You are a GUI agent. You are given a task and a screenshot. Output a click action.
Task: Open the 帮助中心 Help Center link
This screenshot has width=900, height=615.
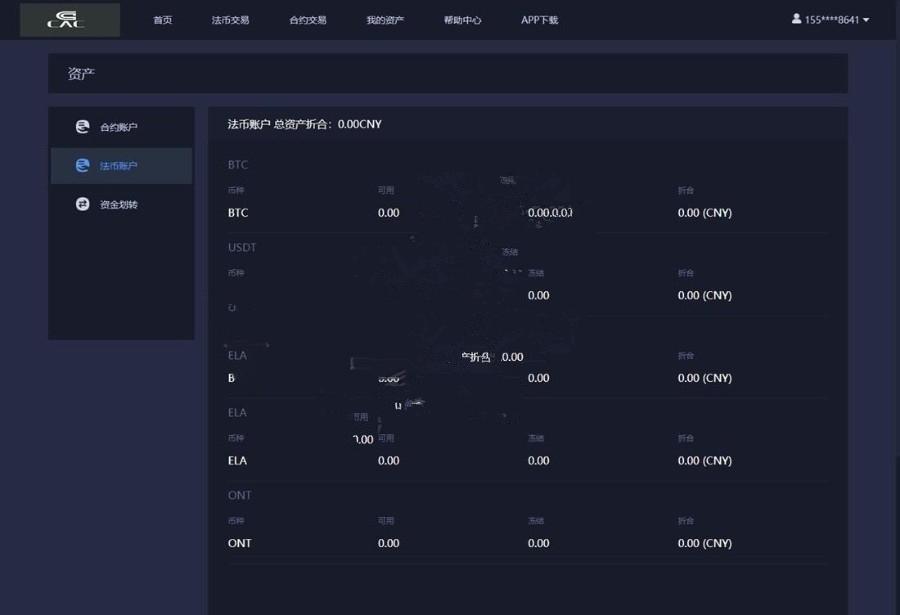pyautogui.click(x=462, y=19)
